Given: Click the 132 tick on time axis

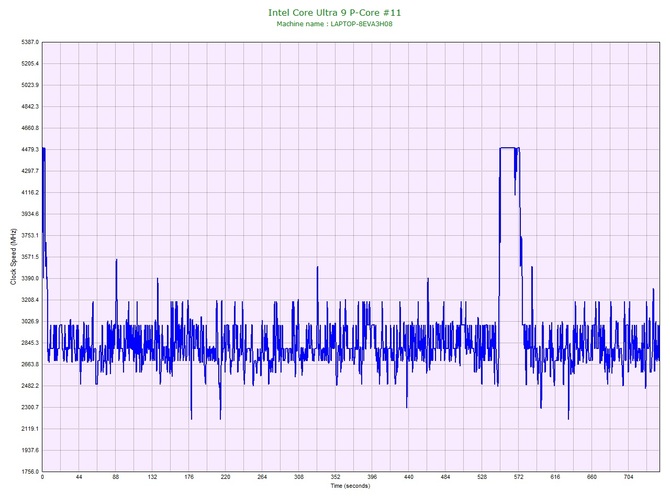Looking at the screenshot, I should click(x=152, y=477).
